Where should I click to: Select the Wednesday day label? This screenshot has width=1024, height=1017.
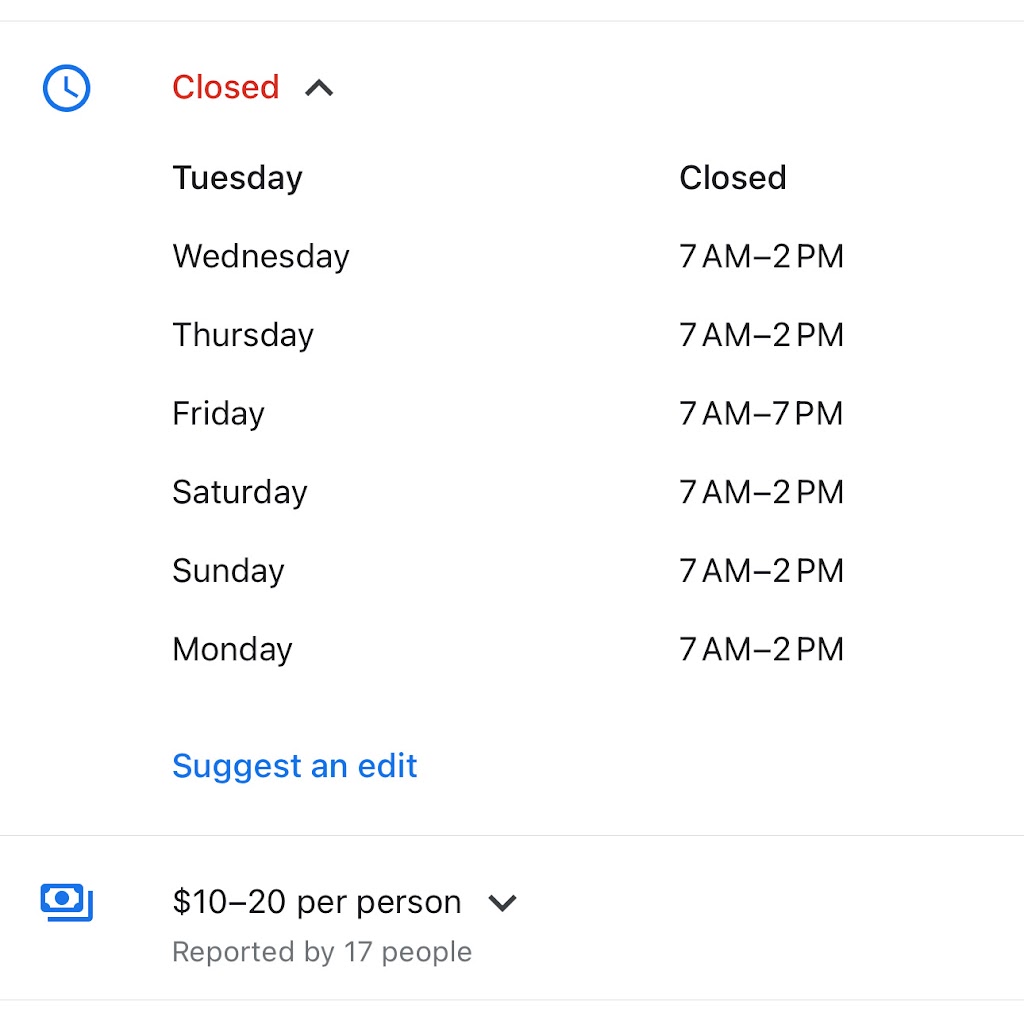tap(261, 256)
